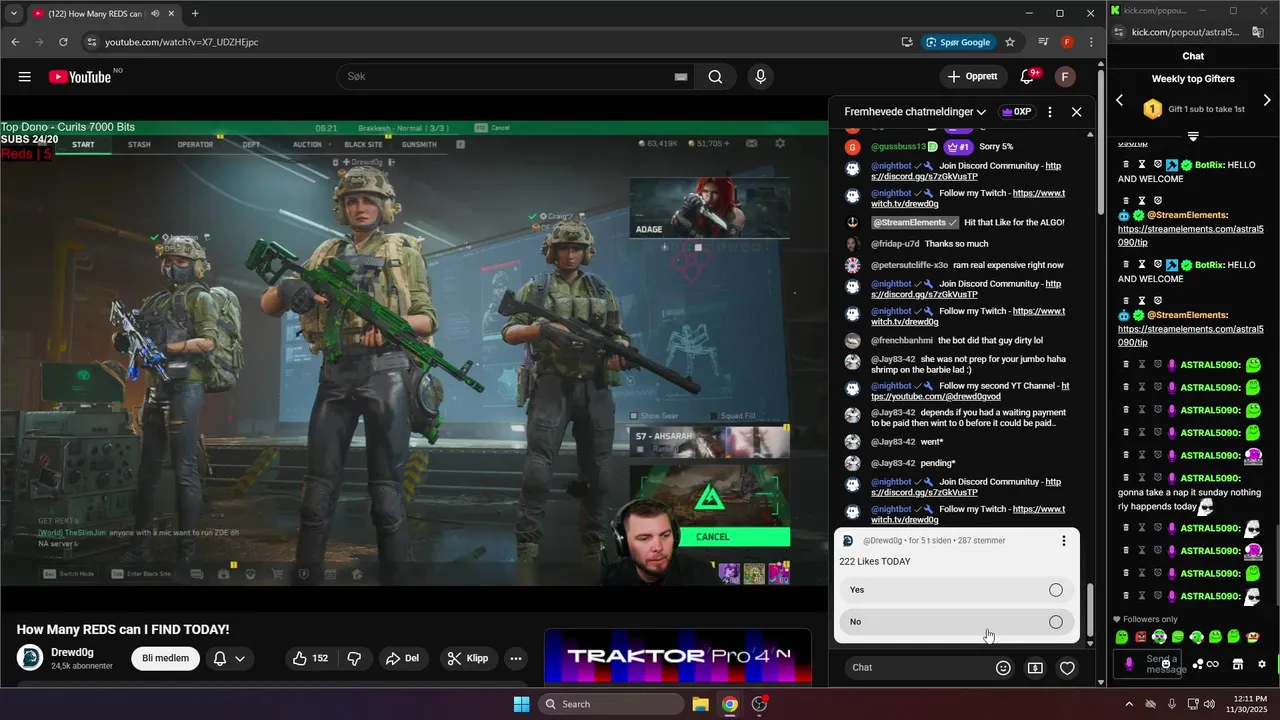Open a new Chrome tab
This screenshot has height=720, width=1280.
pos(195,14)
